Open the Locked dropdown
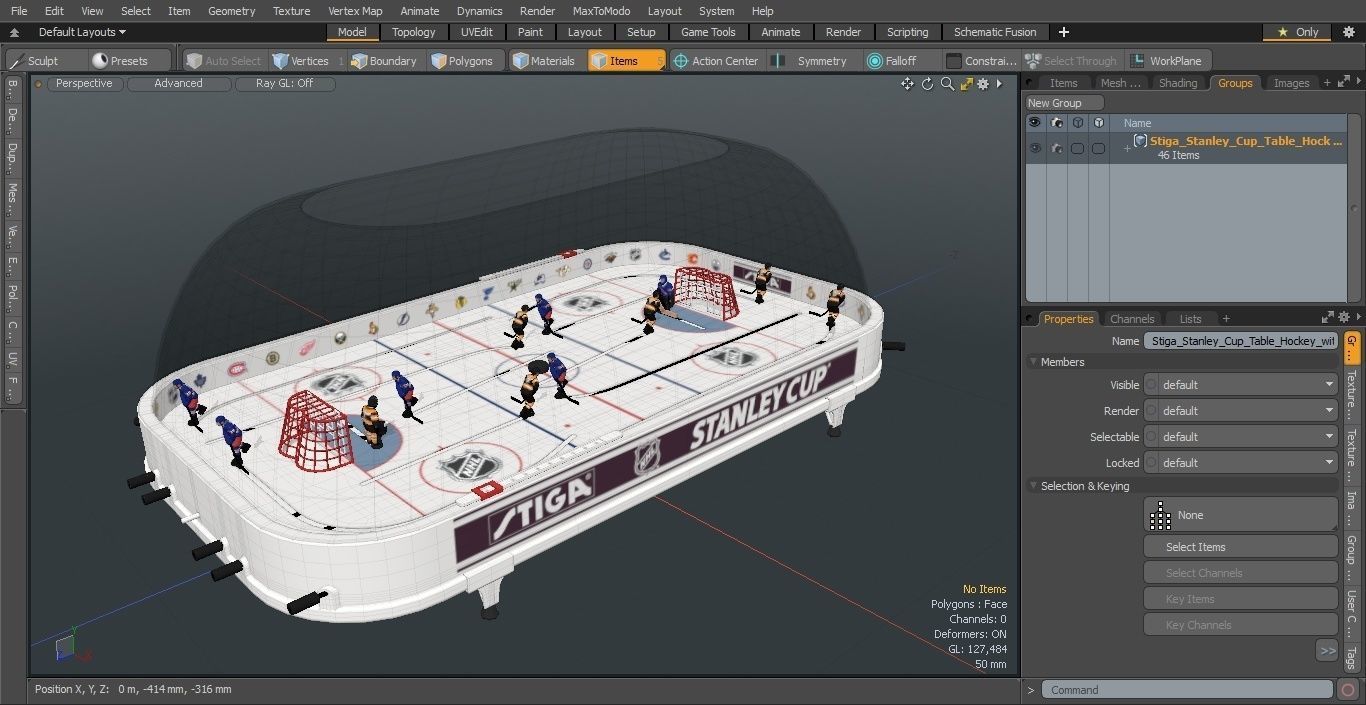Screen dimensions: 1366x705 [x=1240, y=463]
